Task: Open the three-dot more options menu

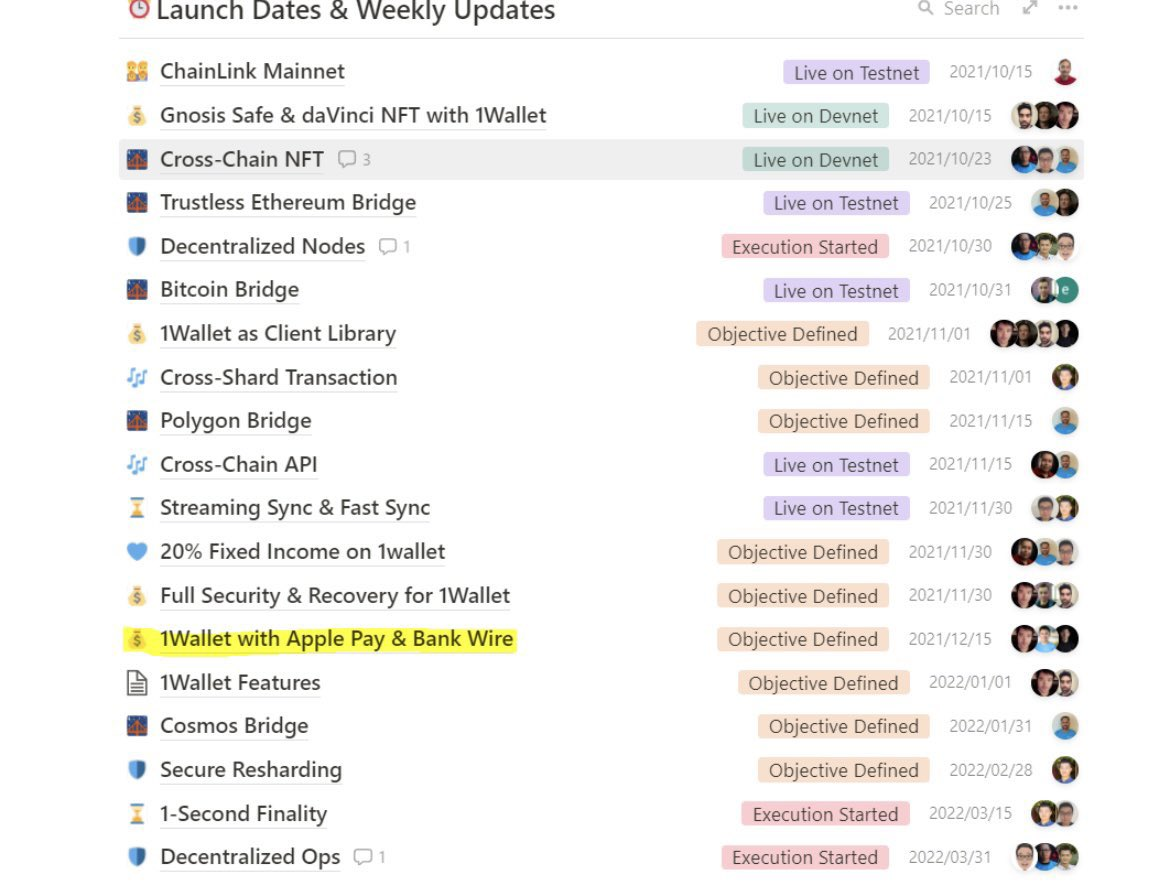Action: 1068,9
